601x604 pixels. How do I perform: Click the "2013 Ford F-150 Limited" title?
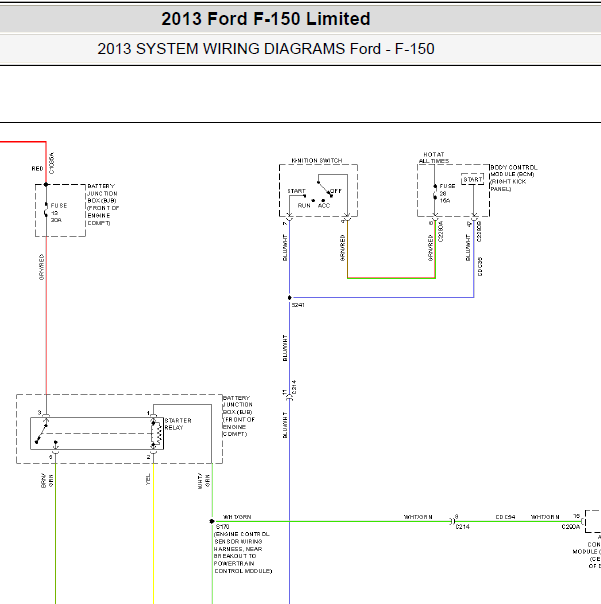[266, 18]
